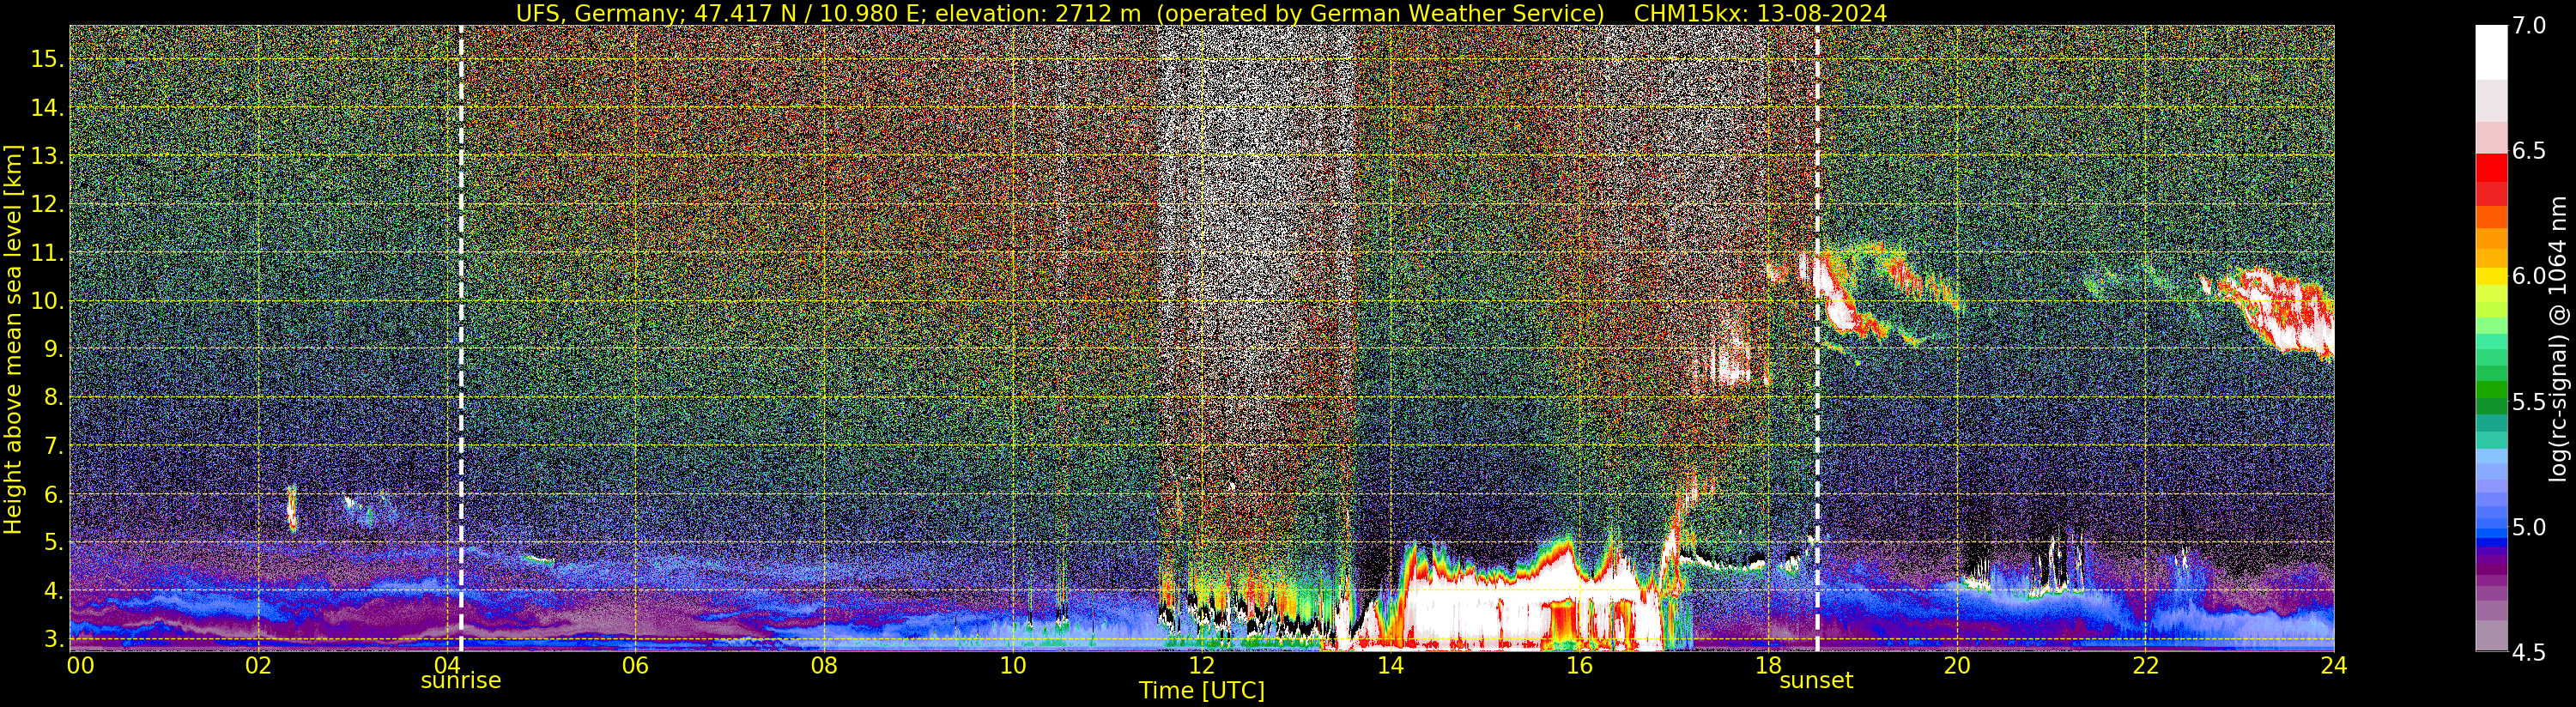The image size is (2576, 707).
Task: Click the "sunset" label below the time axis
Action: click(1816, 681)
